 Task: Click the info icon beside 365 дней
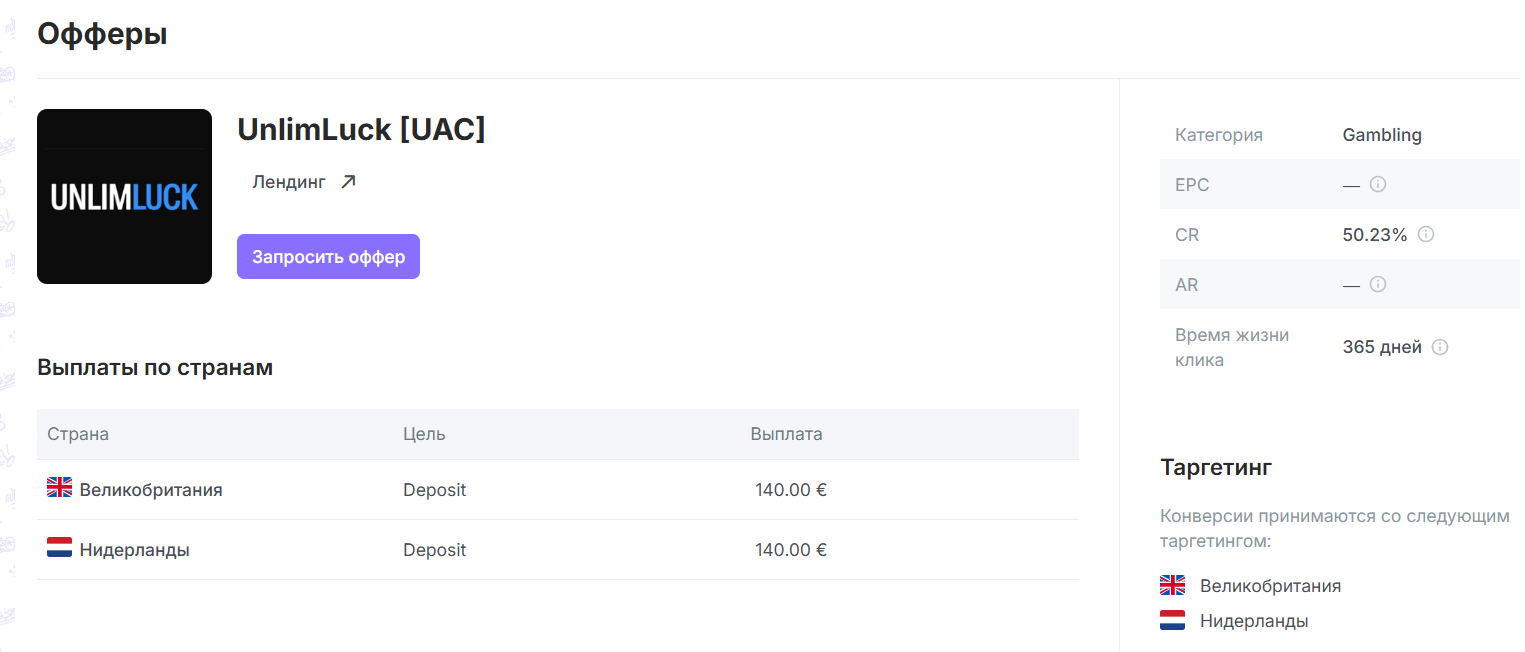click(x=1440, y=348)
